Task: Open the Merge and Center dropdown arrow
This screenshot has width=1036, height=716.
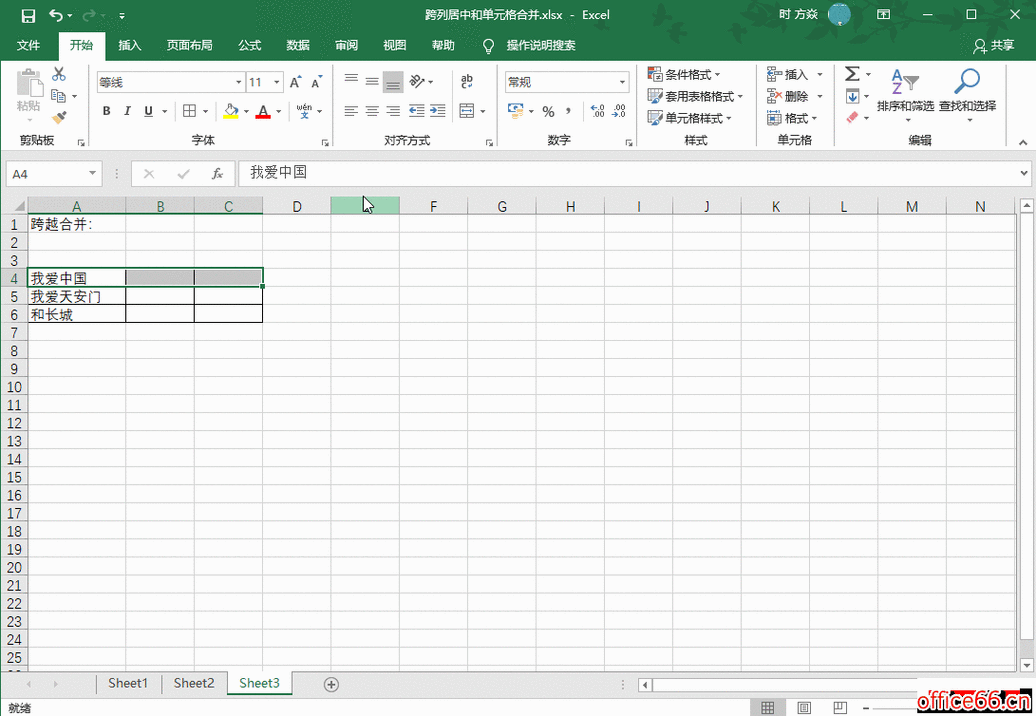Action: pos(483,112)
